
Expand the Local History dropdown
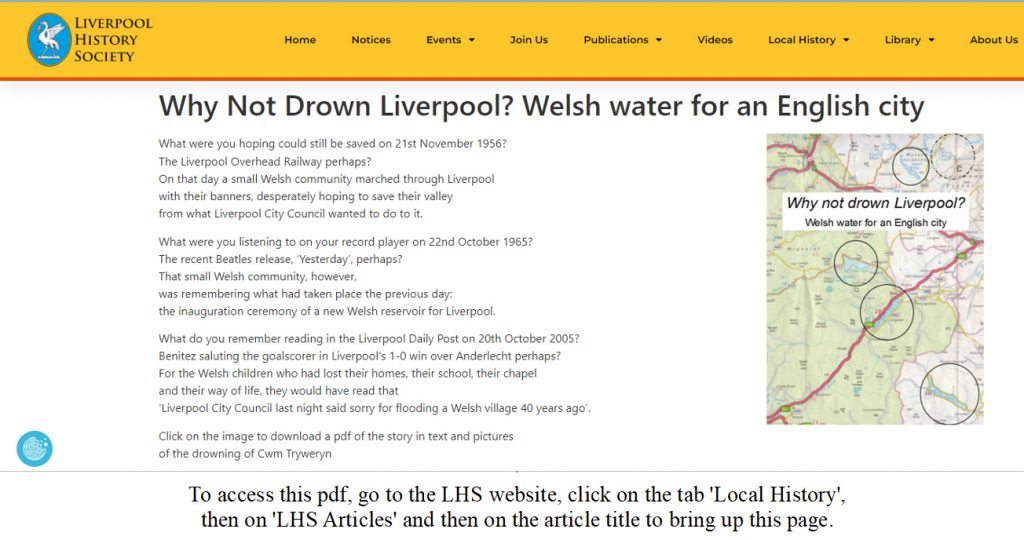808,40
